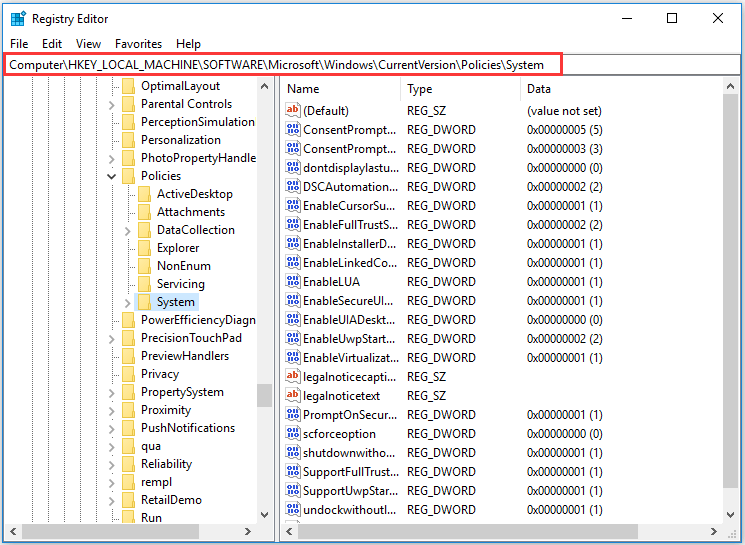This screenshot has height=545, width=745.
Task: Select the PerceptionSimulation key
Action: click(x=198, y=122)
